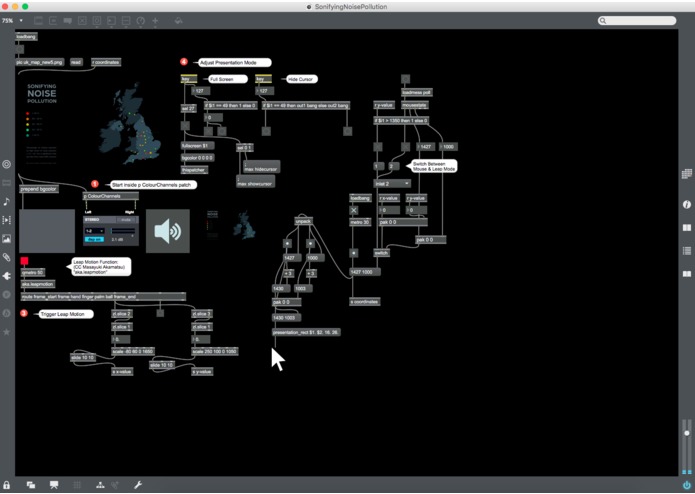Select the unpack object
Image resolution: width=695 pixels, height=494 pixels.
click(x=304, y=221)
